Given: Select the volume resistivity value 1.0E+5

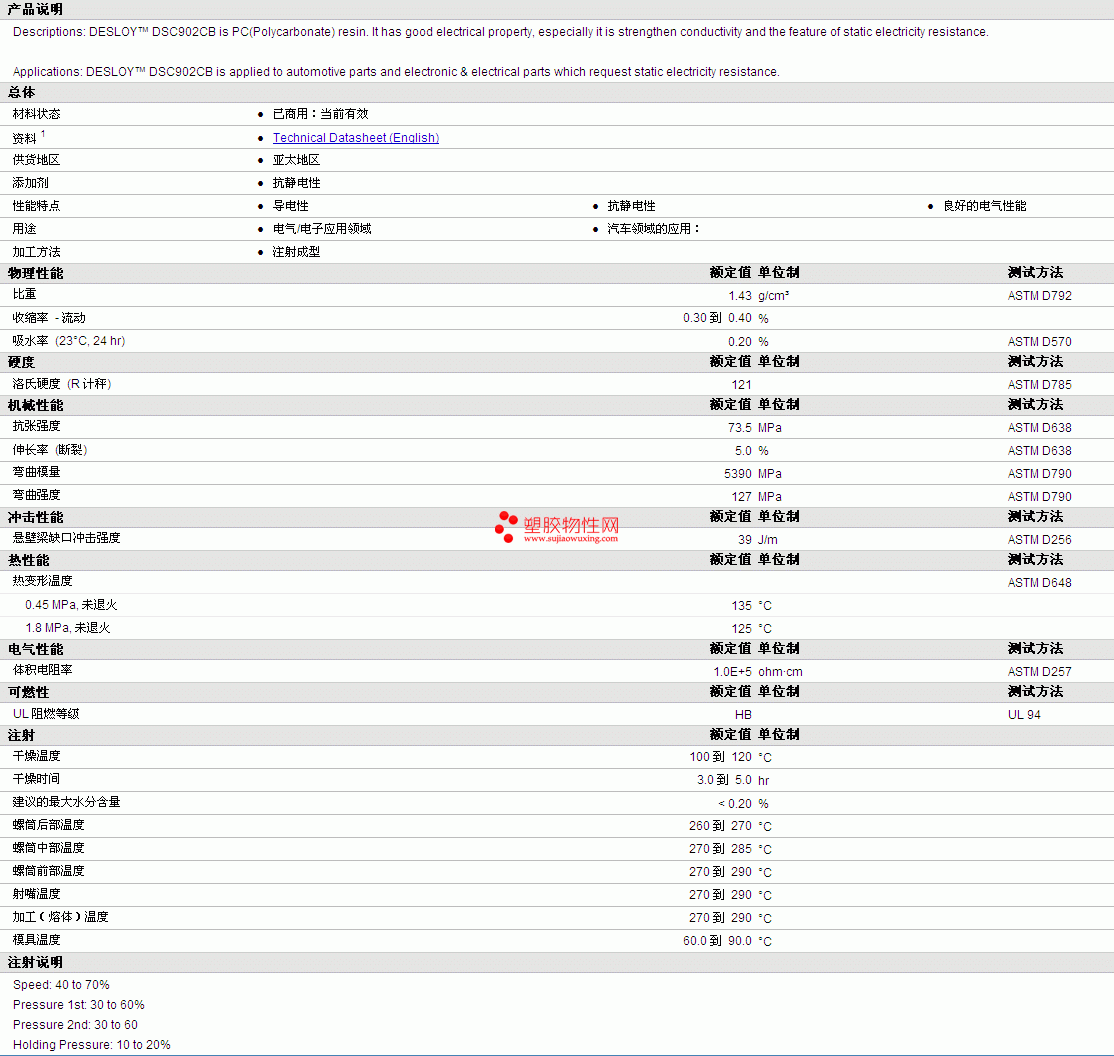Looking at the screenshot, I should [x=732, y=672].
